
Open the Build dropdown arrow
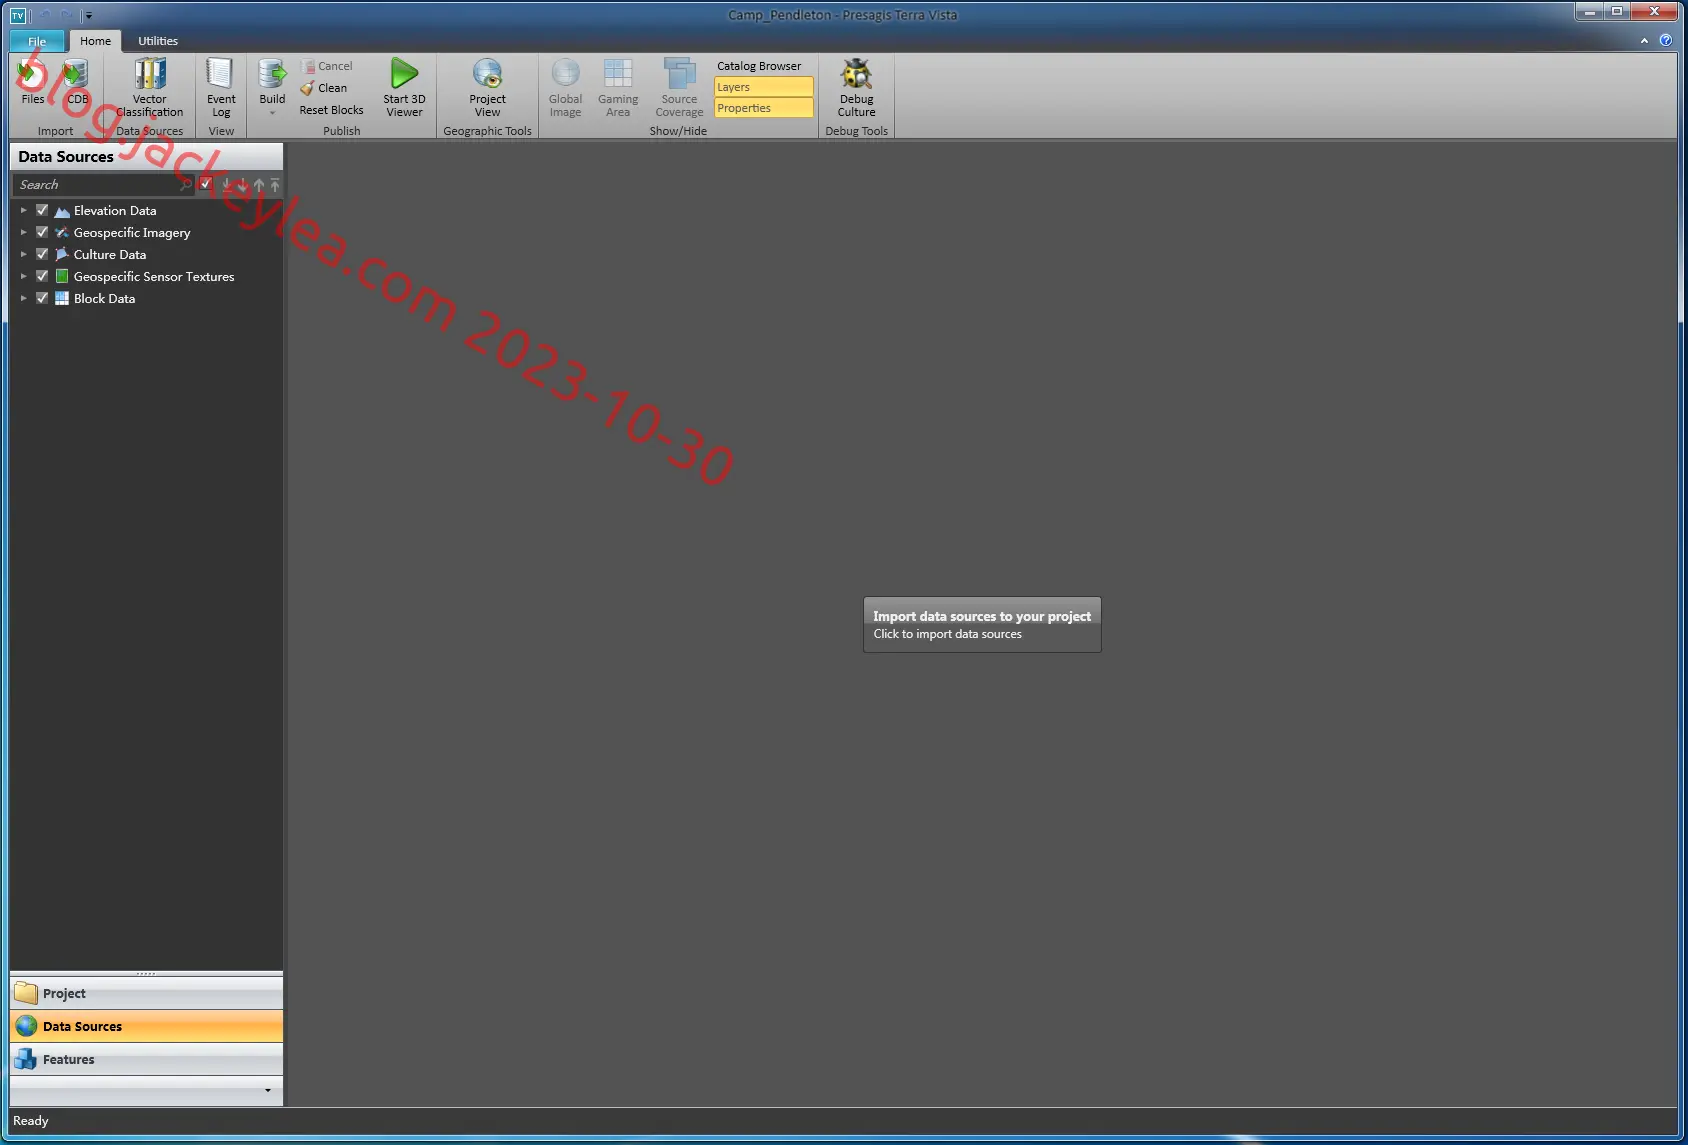(272, 113)
